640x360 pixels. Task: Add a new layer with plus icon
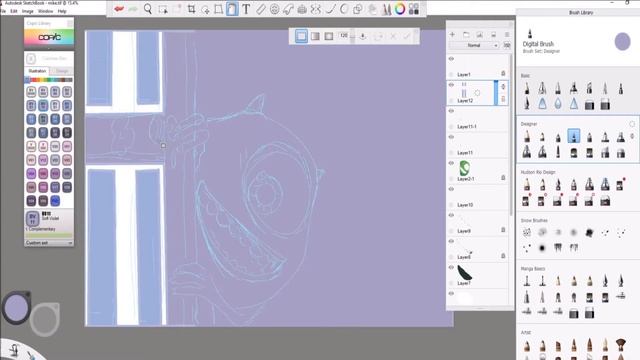452,35
